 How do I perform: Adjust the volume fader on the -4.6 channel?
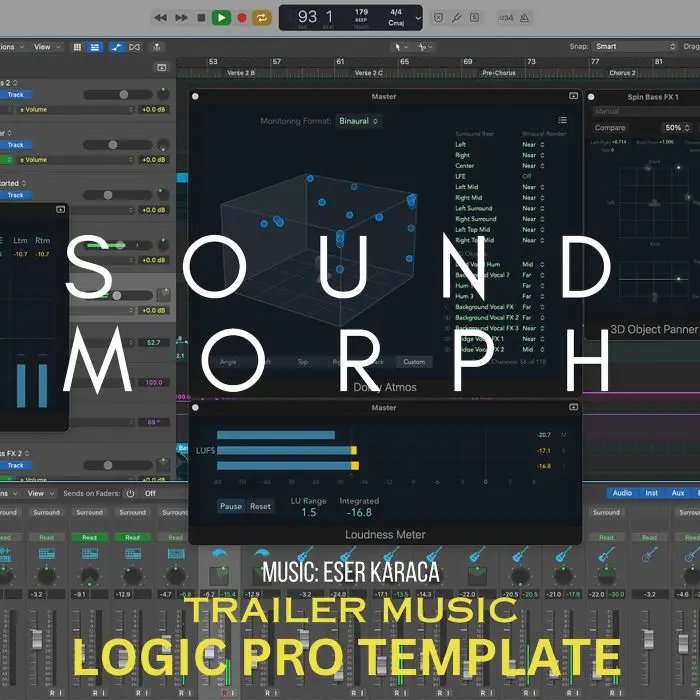point(683,643)
